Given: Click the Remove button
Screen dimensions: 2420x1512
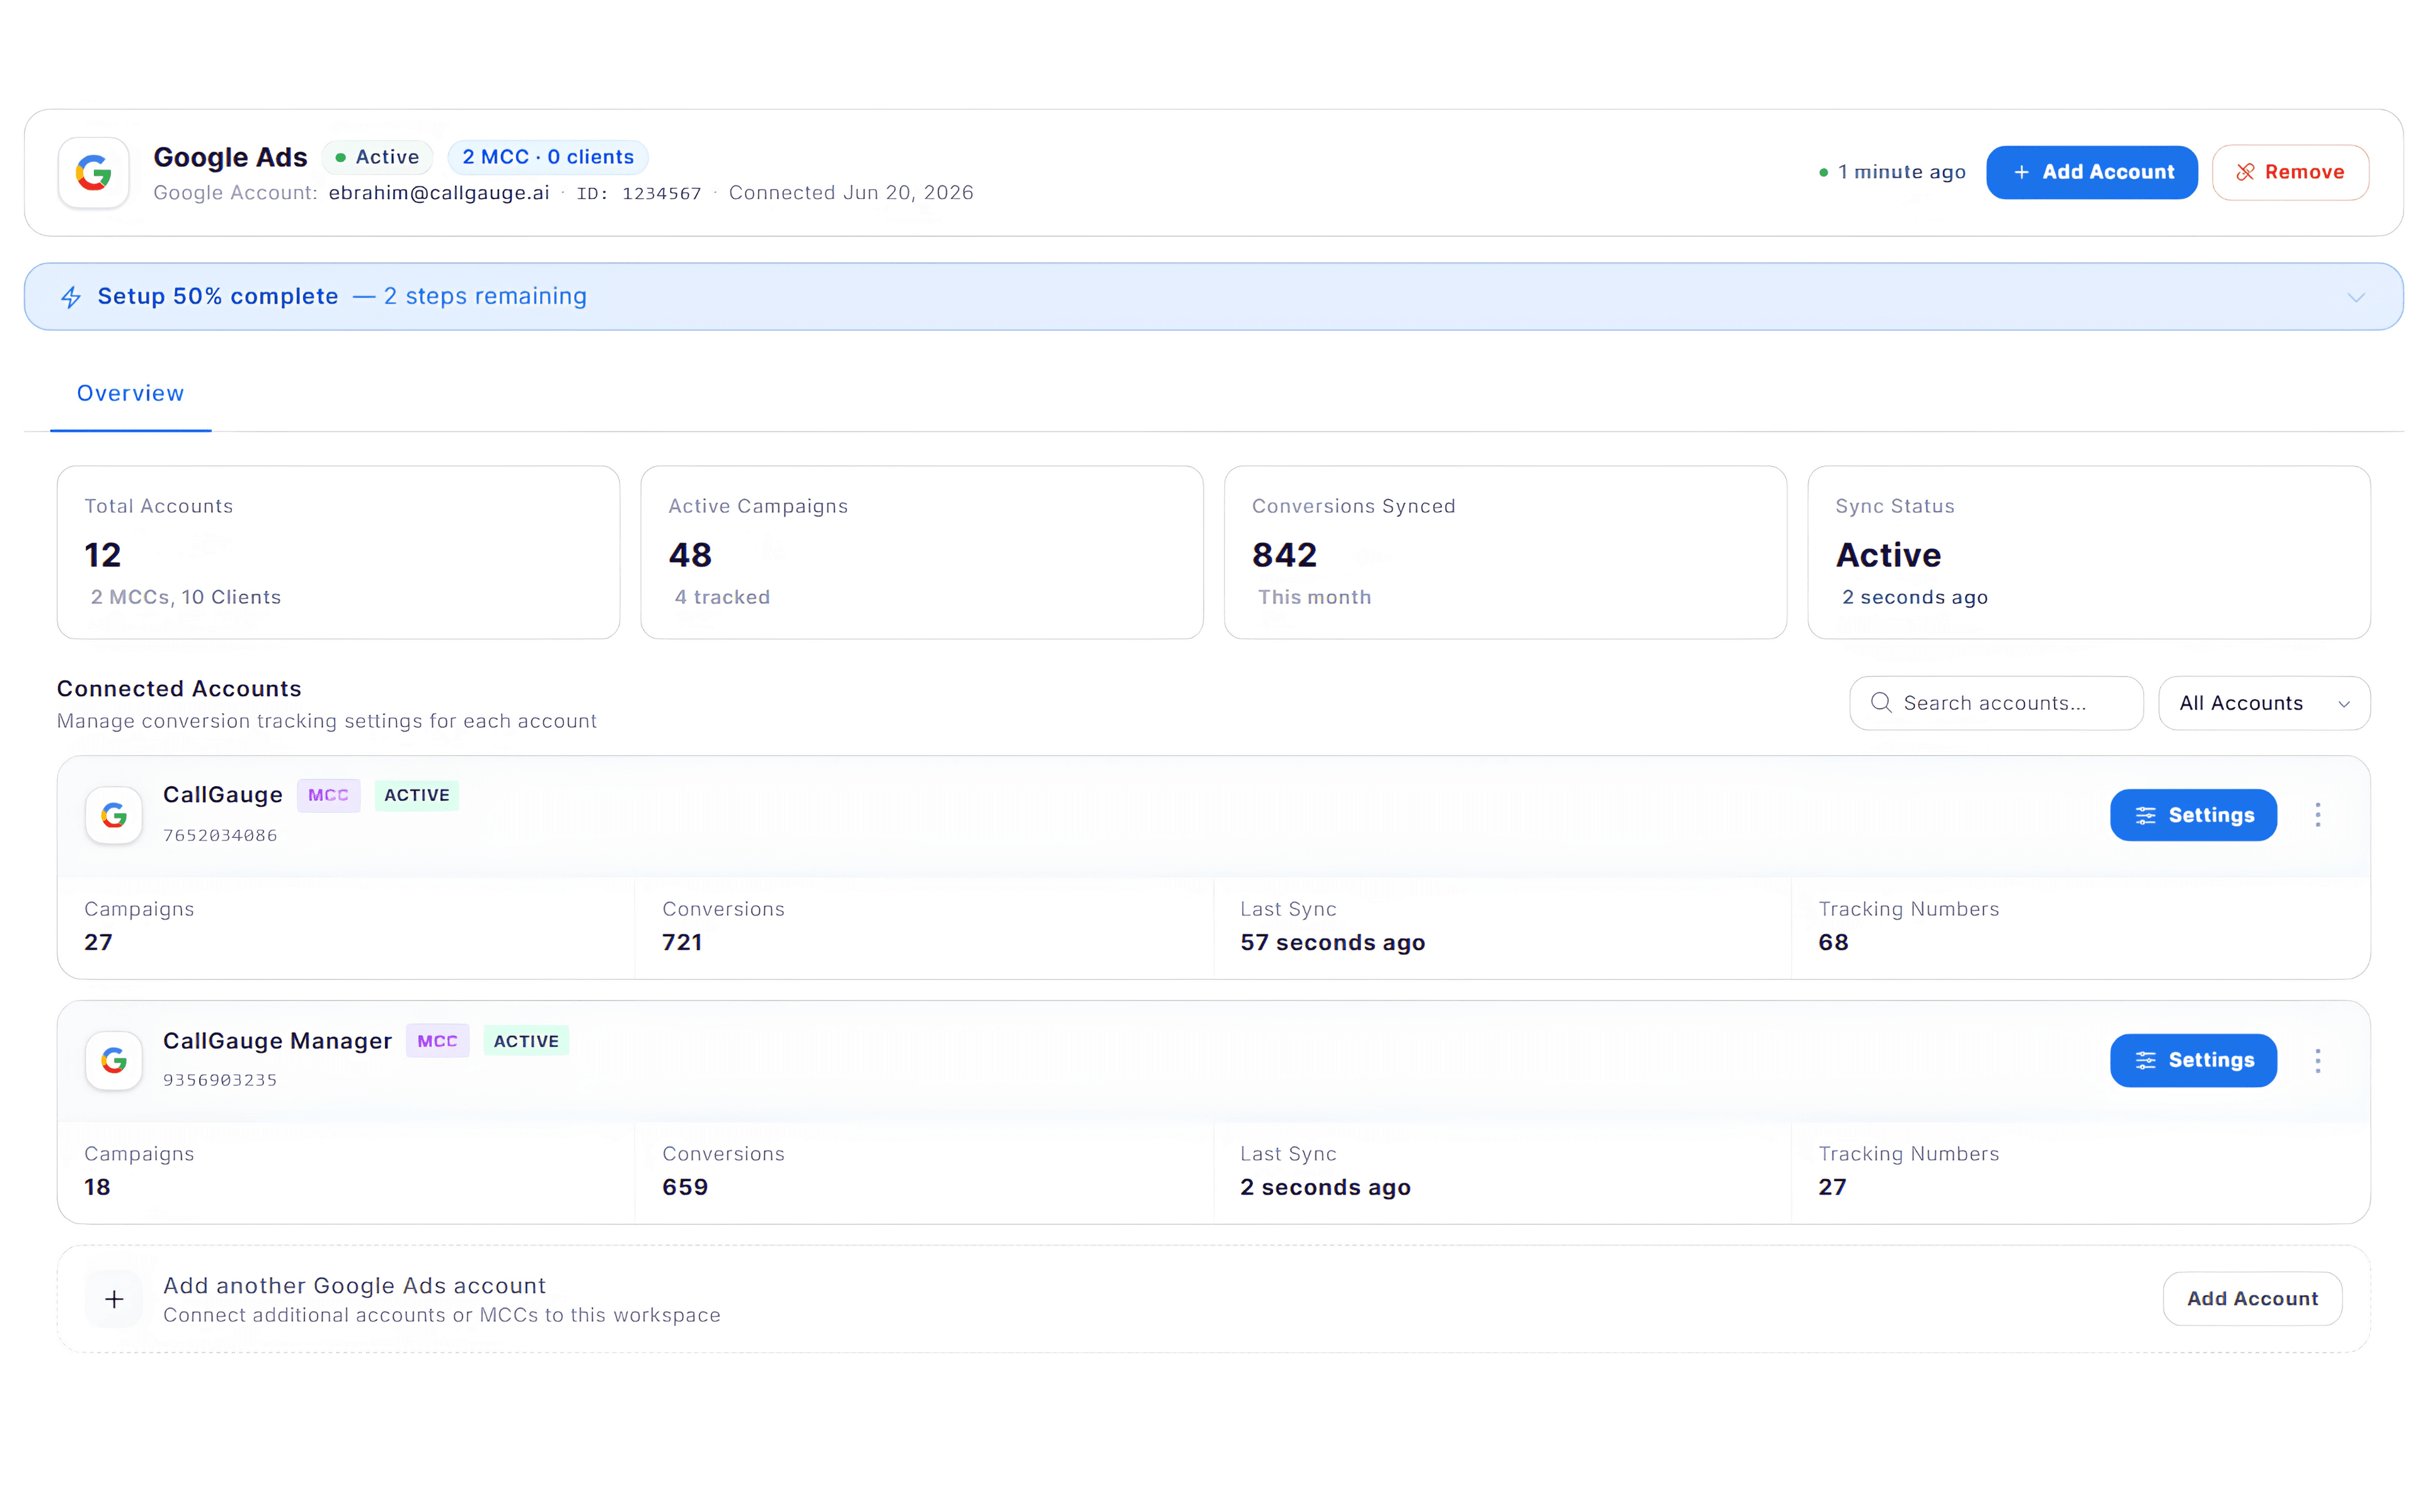Looking at the screenshot, I should (2290, 172).
